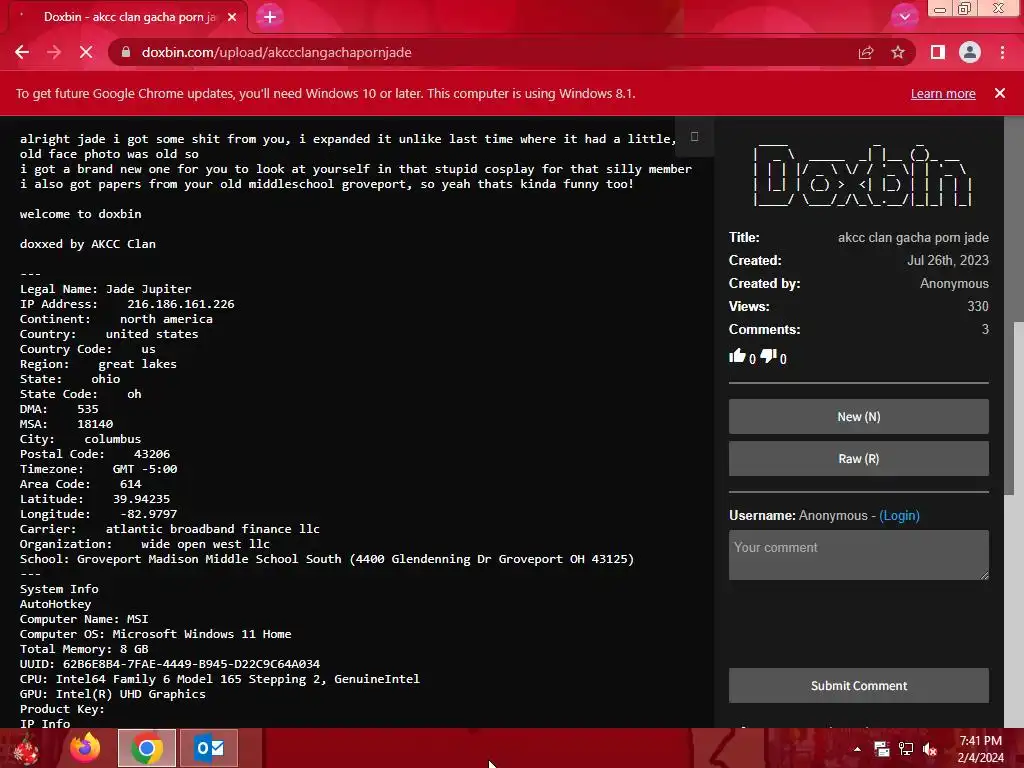
Task: Open Outlook from the taskbar
Action: [209, 748]
